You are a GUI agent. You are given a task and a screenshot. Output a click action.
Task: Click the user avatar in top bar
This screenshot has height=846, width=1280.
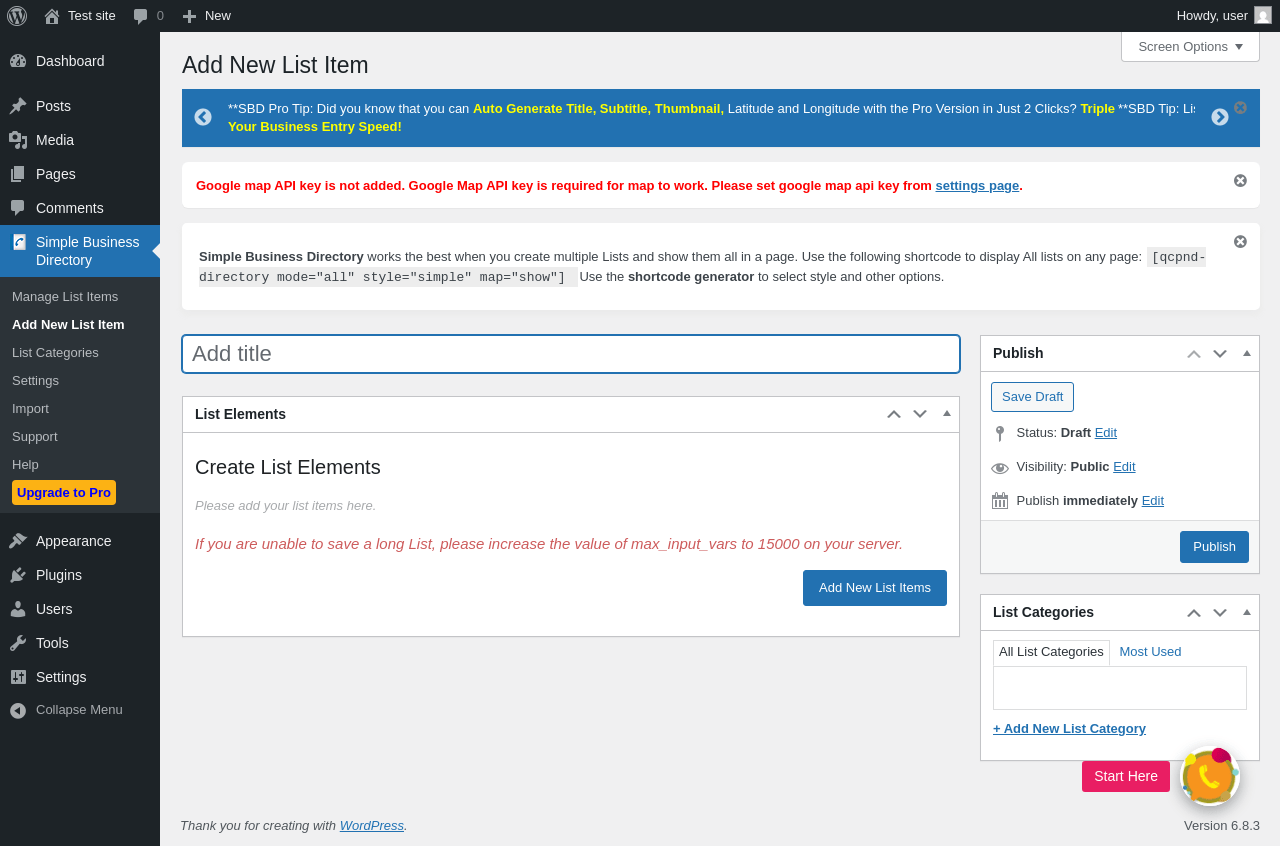pos(1263,15)
